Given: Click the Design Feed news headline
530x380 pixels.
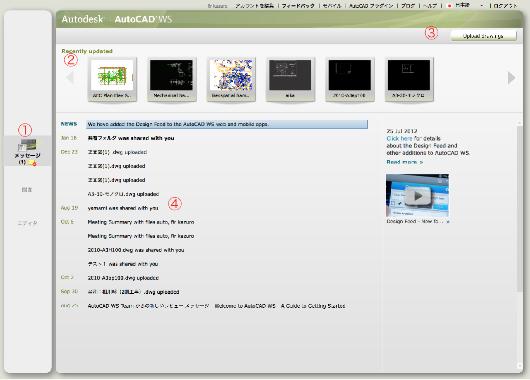Looking at the screenshot, I should tap(227, 124).
